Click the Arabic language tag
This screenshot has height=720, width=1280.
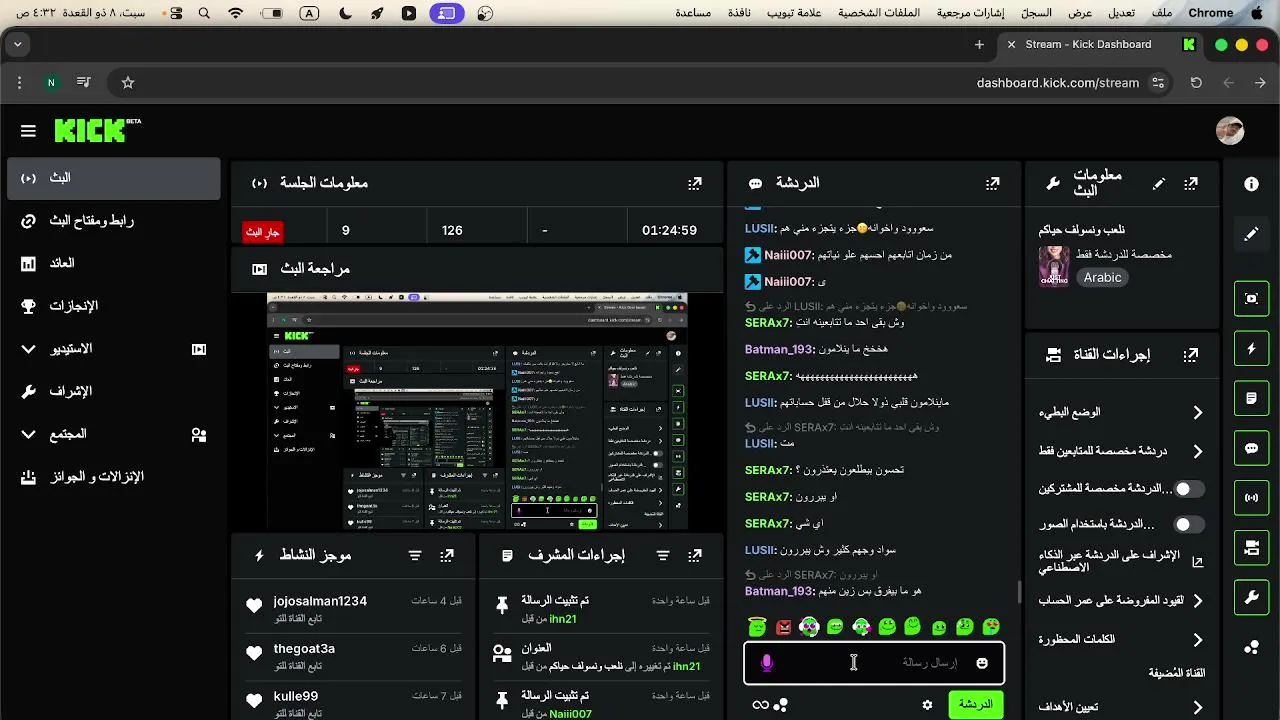[x=1103, y=278]
